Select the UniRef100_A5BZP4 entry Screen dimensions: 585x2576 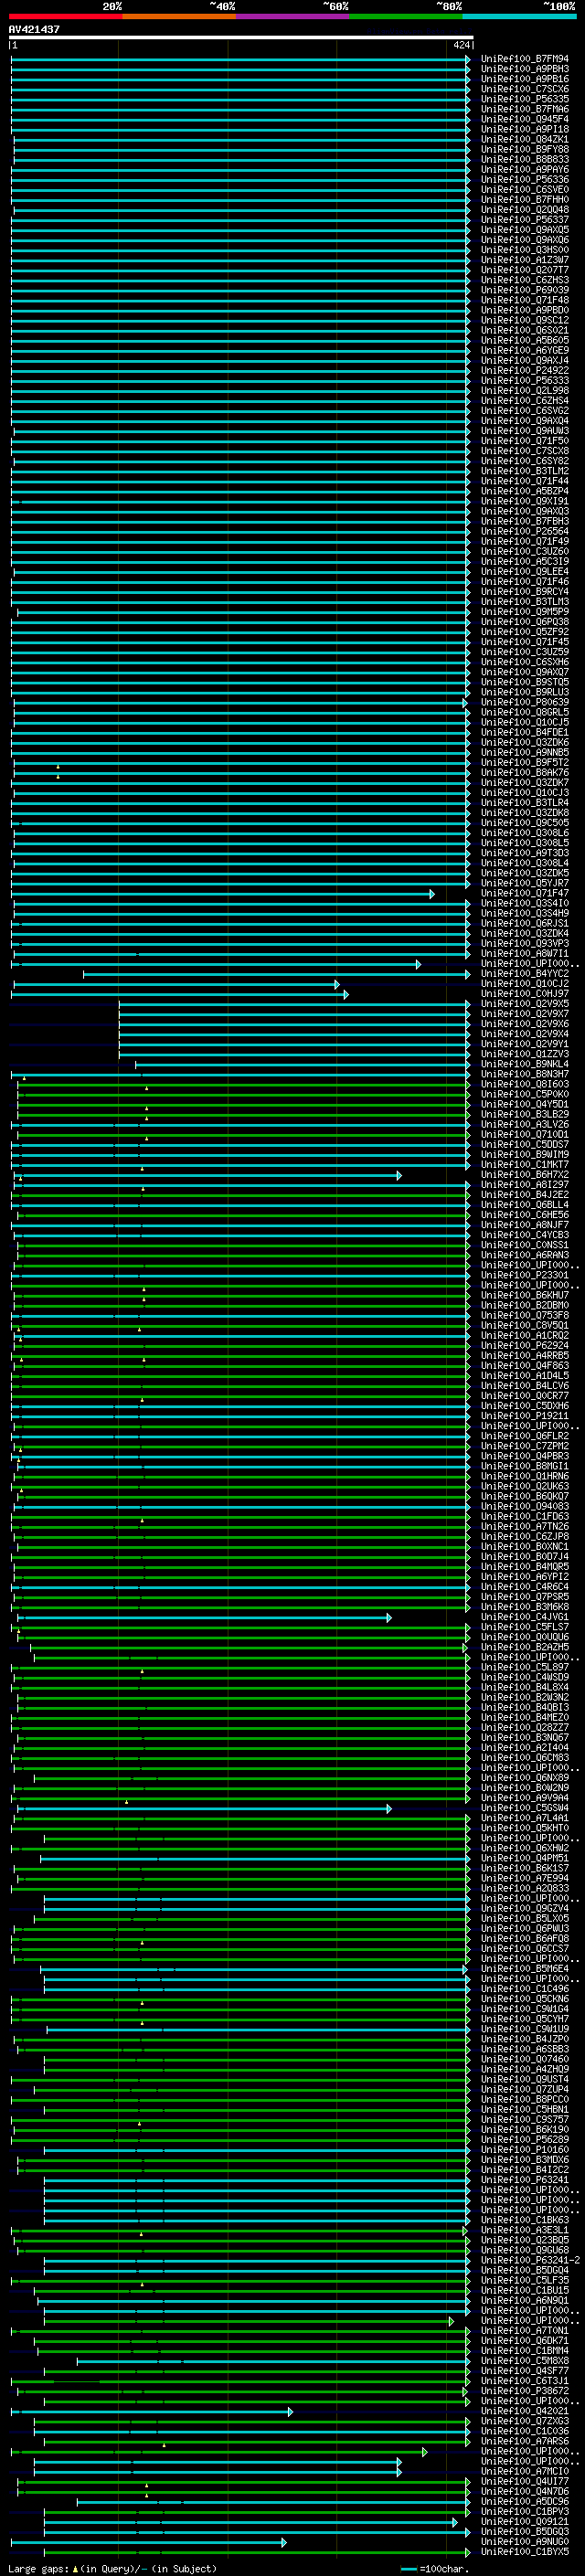(x=525, y=491)
